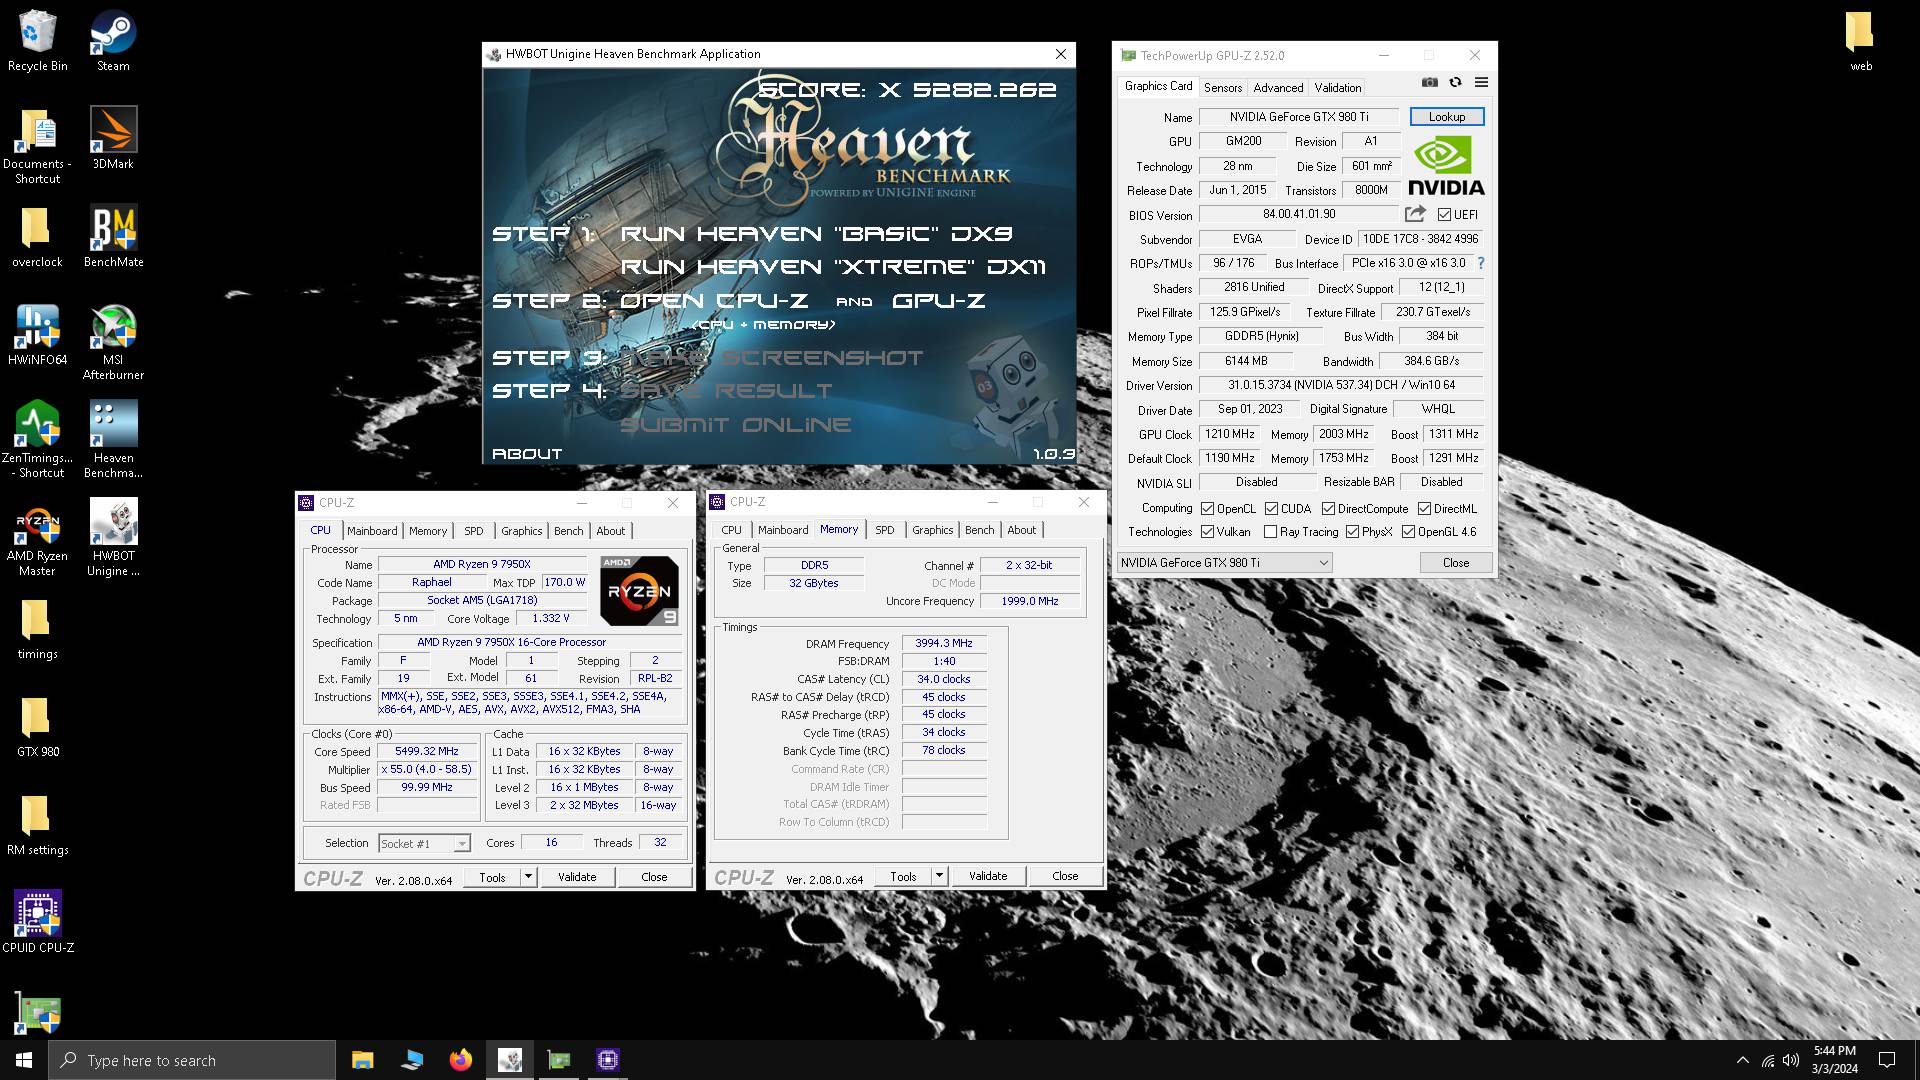Click the Lookup button in GPU-Z

[x=1447, y=117]
